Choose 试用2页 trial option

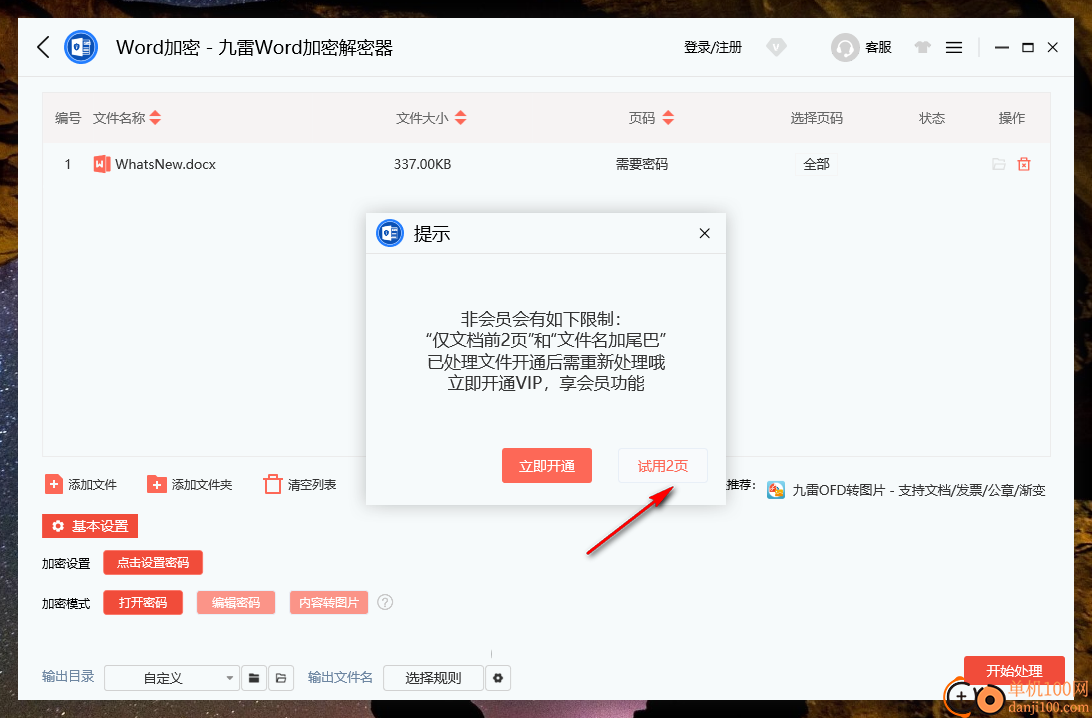click(x=663, y=466)
